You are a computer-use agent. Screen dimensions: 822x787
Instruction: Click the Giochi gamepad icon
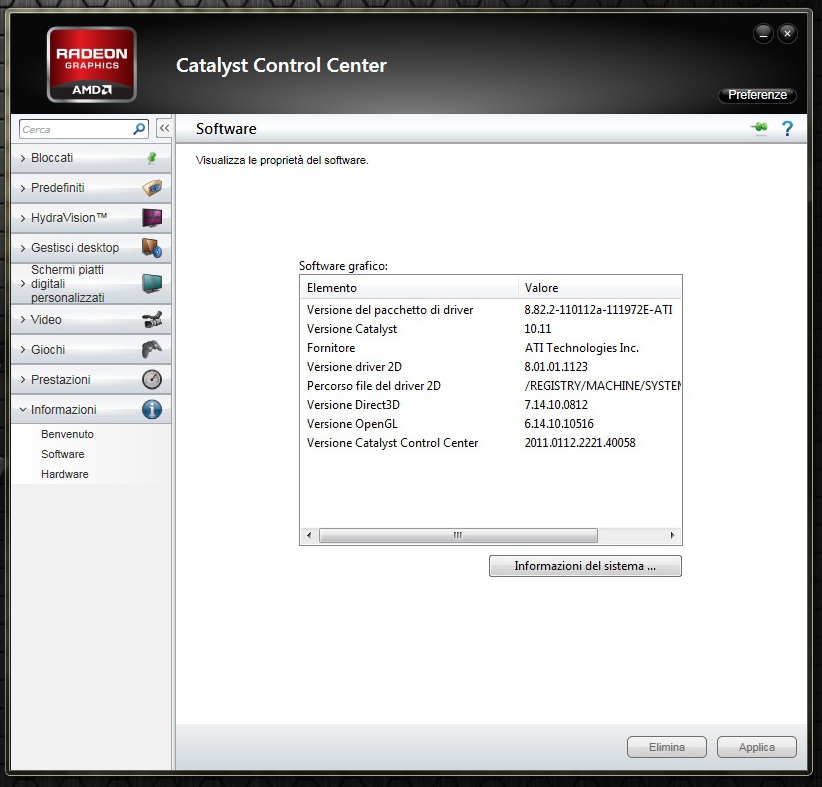click(x=152, y=349)
